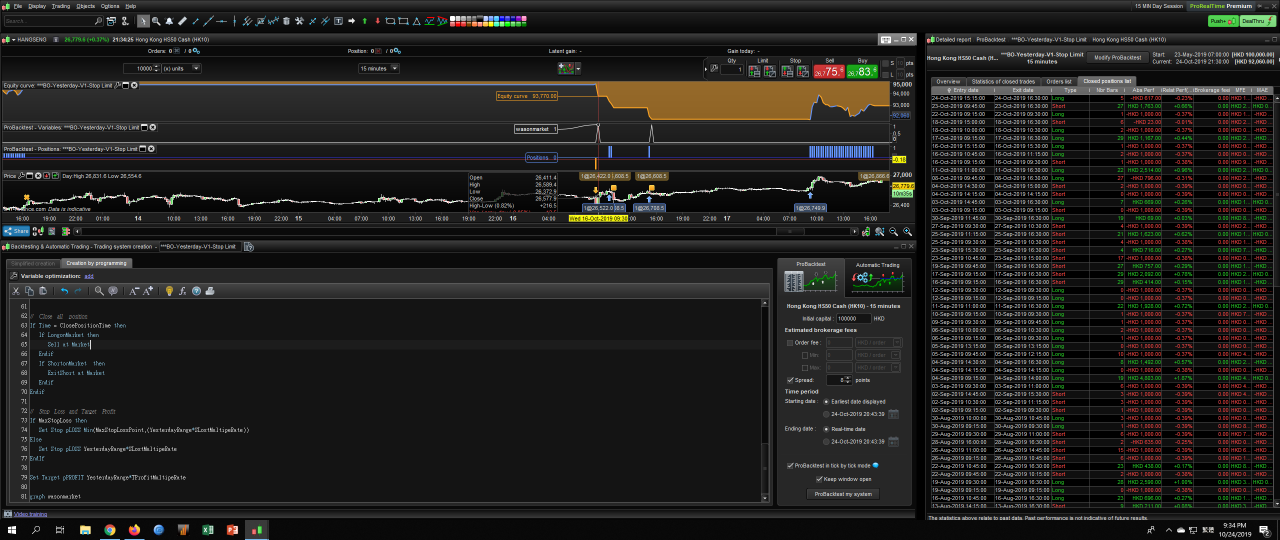The height and width of the screenshot is (540, 1280).
Task: Toggle Keep window open checkbox
Action: 819,479
